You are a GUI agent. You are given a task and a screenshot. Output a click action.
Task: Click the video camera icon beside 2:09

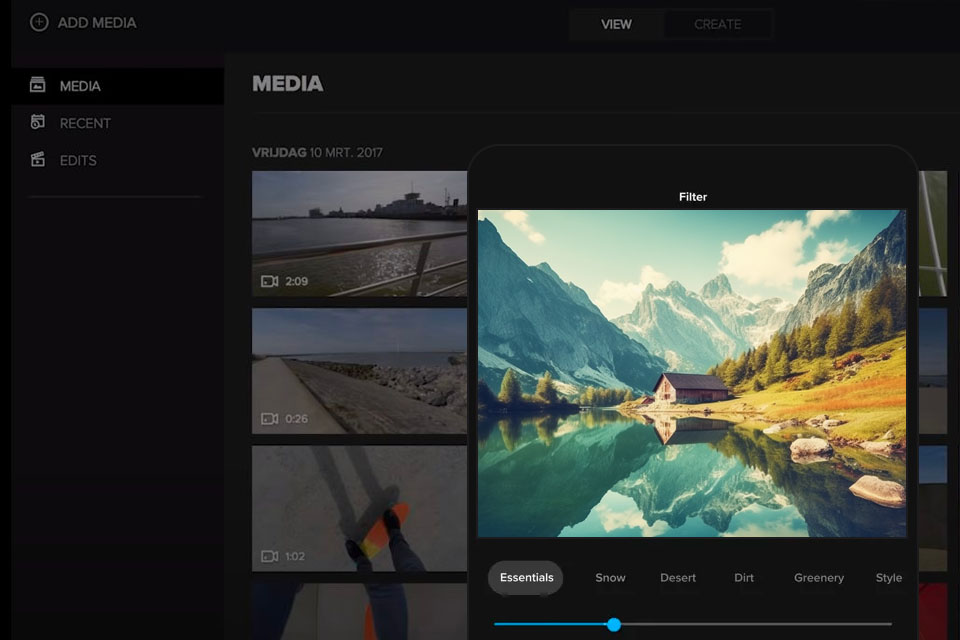[x=269, y=281]
